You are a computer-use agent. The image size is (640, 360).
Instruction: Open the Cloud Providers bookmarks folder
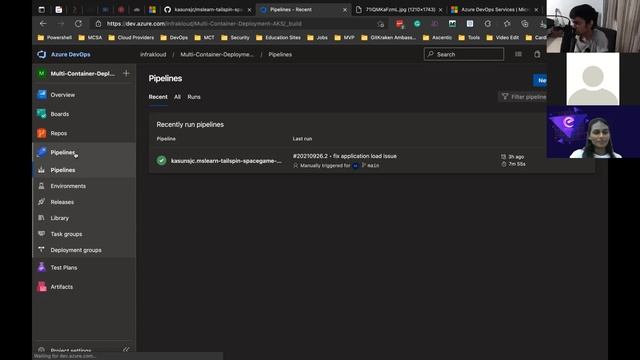(x=131, y=38)
